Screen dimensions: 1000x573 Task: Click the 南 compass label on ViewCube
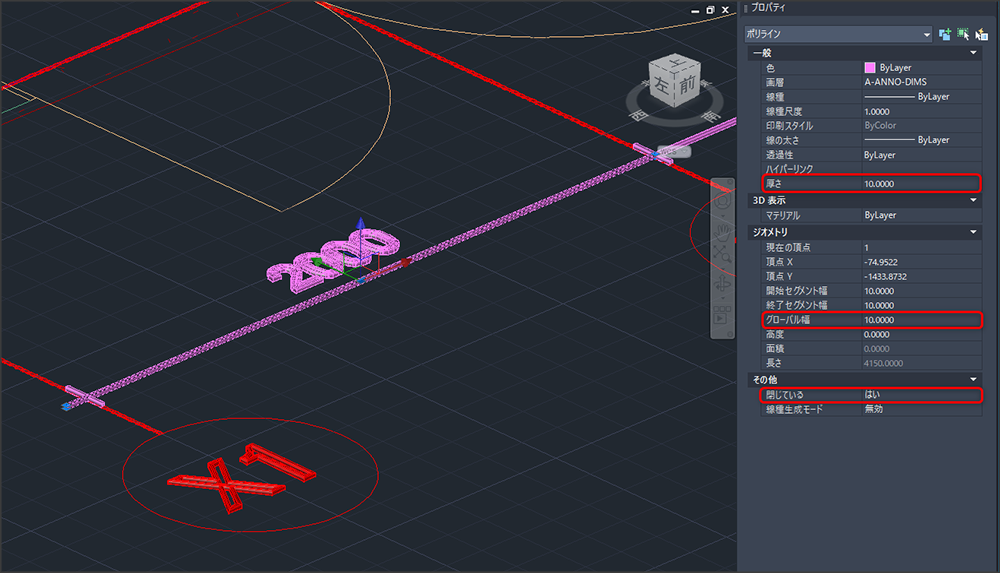pos(710,116)
